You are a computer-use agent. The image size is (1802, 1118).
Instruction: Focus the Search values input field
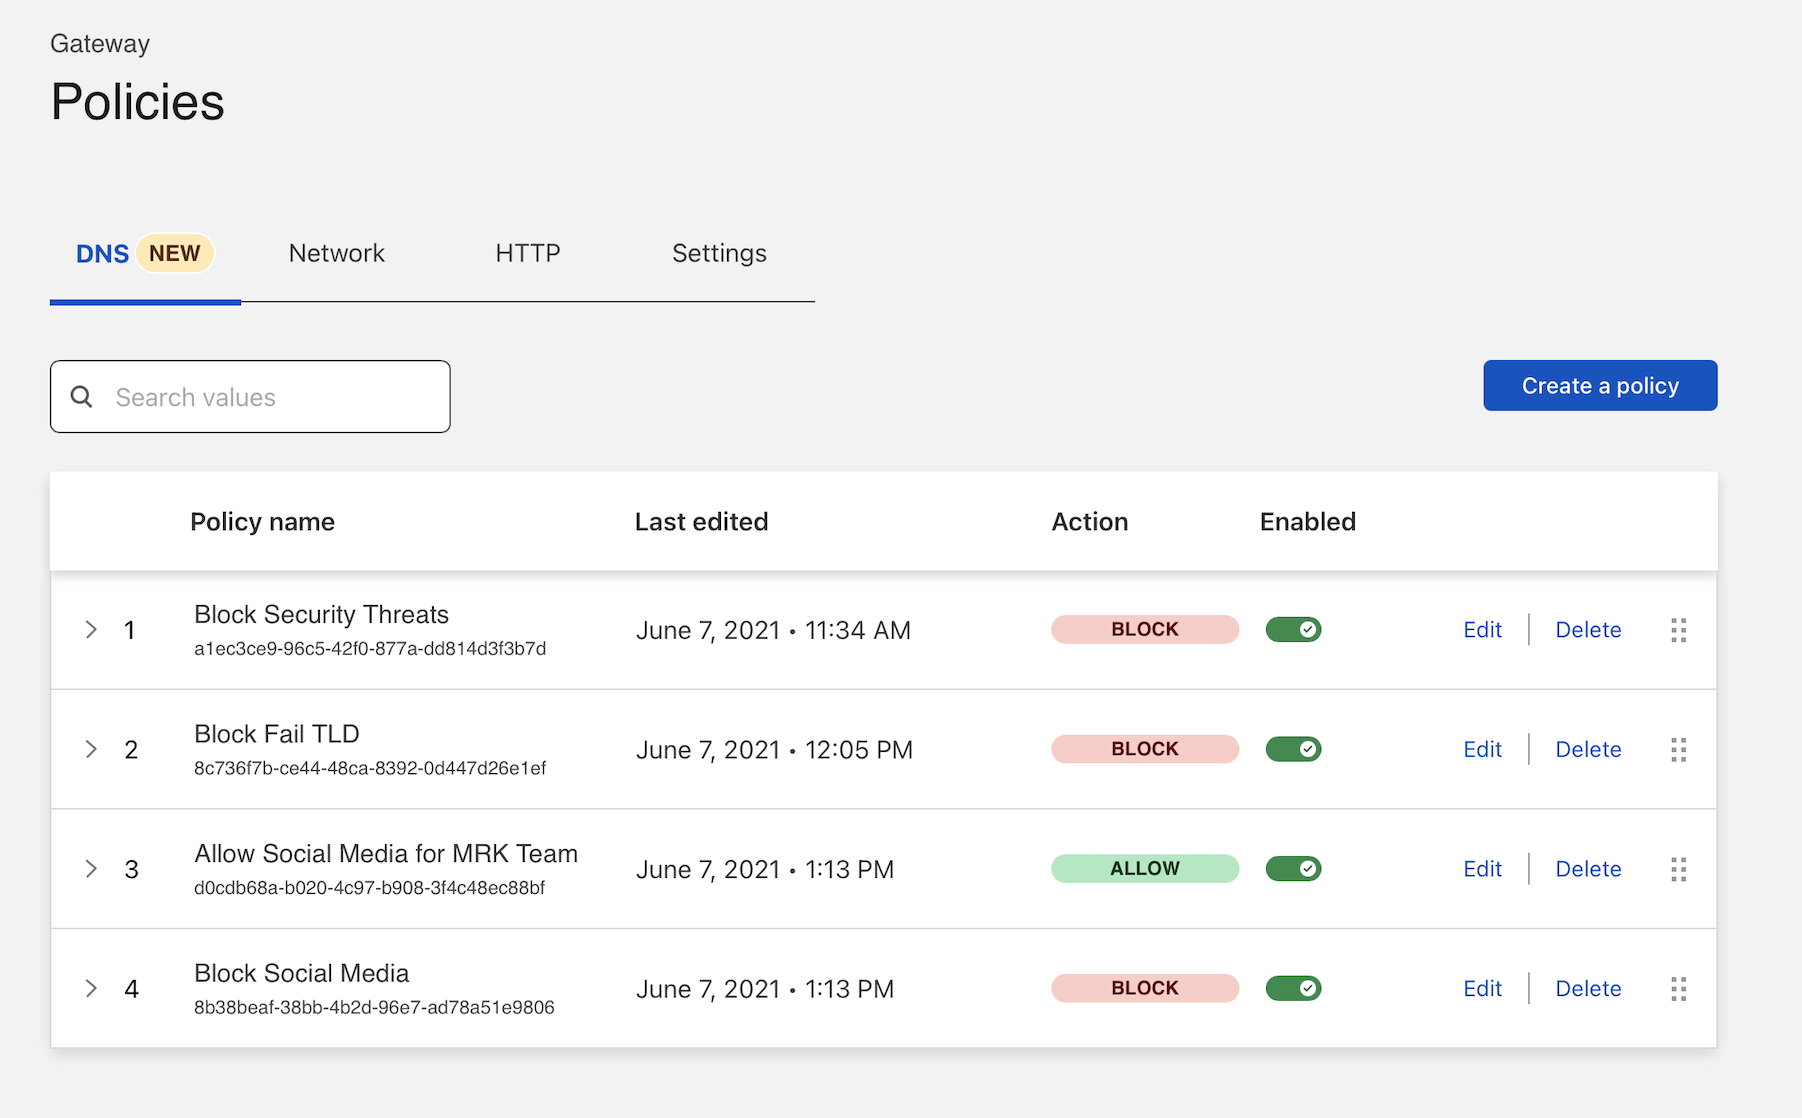pyautogui.click(x=270, y=397)
